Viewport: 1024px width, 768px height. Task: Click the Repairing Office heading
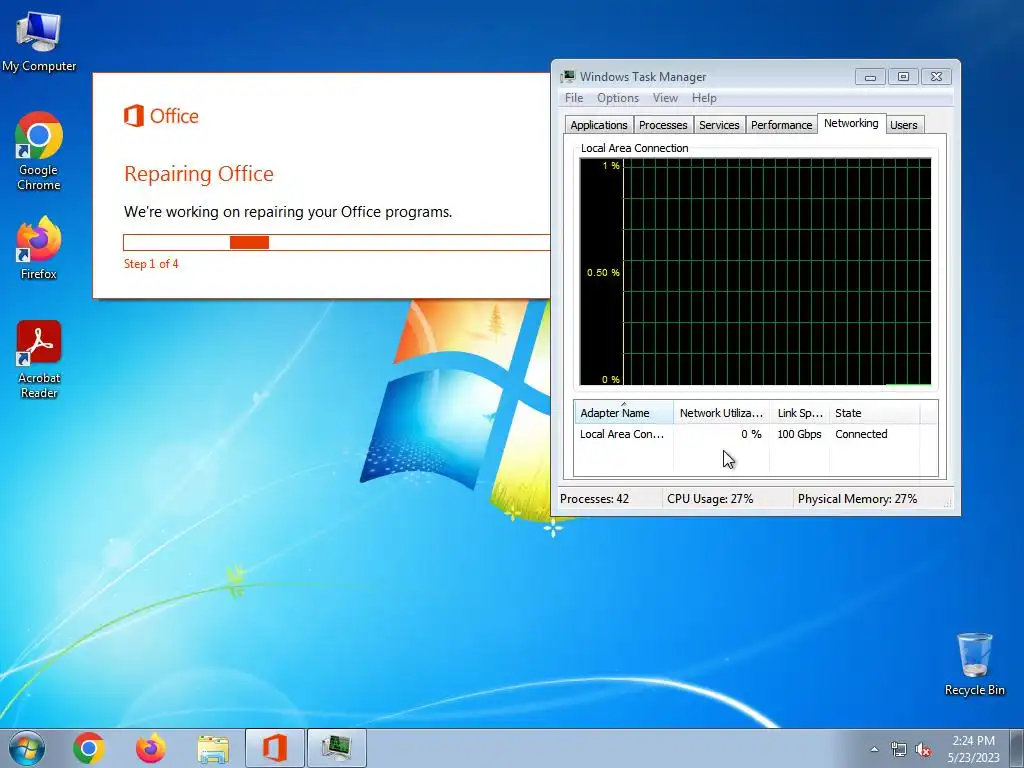[x=199, y=174]
